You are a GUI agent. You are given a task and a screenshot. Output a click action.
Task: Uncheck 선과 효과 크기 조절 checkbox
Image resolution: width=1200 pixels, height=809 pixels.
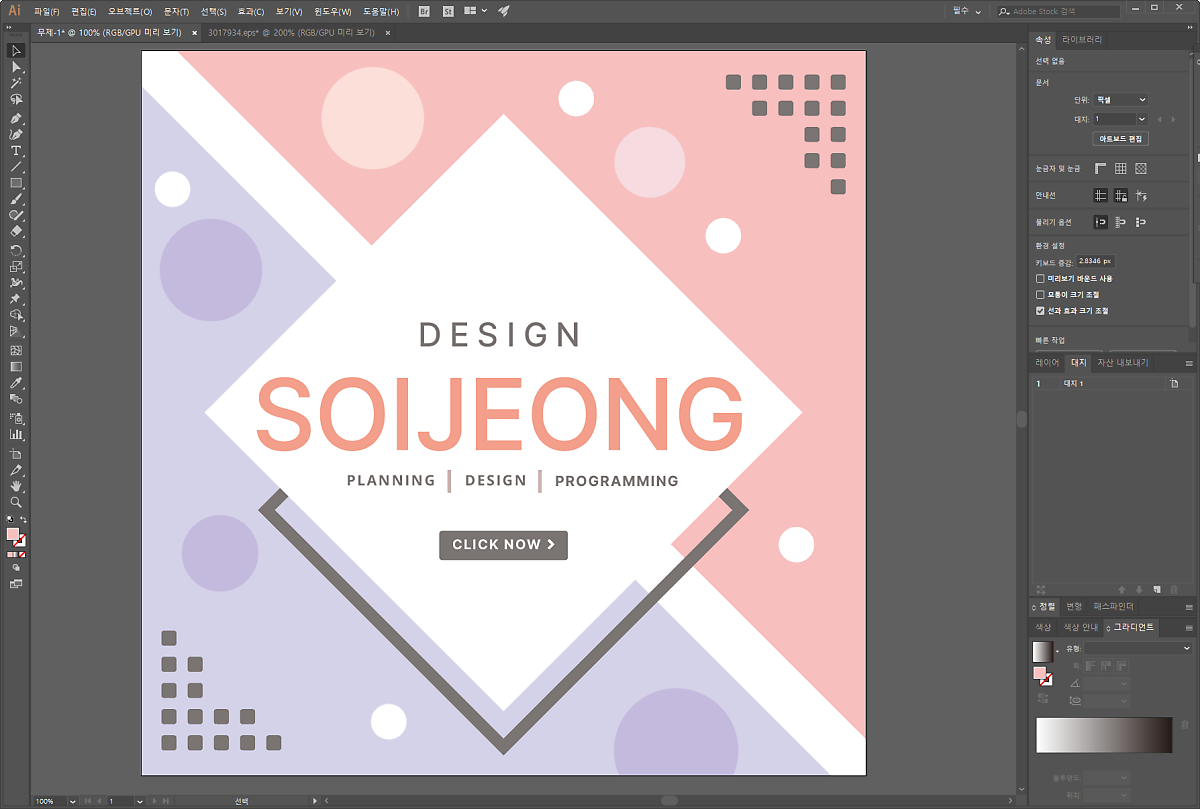click(x=1040, y=311)
